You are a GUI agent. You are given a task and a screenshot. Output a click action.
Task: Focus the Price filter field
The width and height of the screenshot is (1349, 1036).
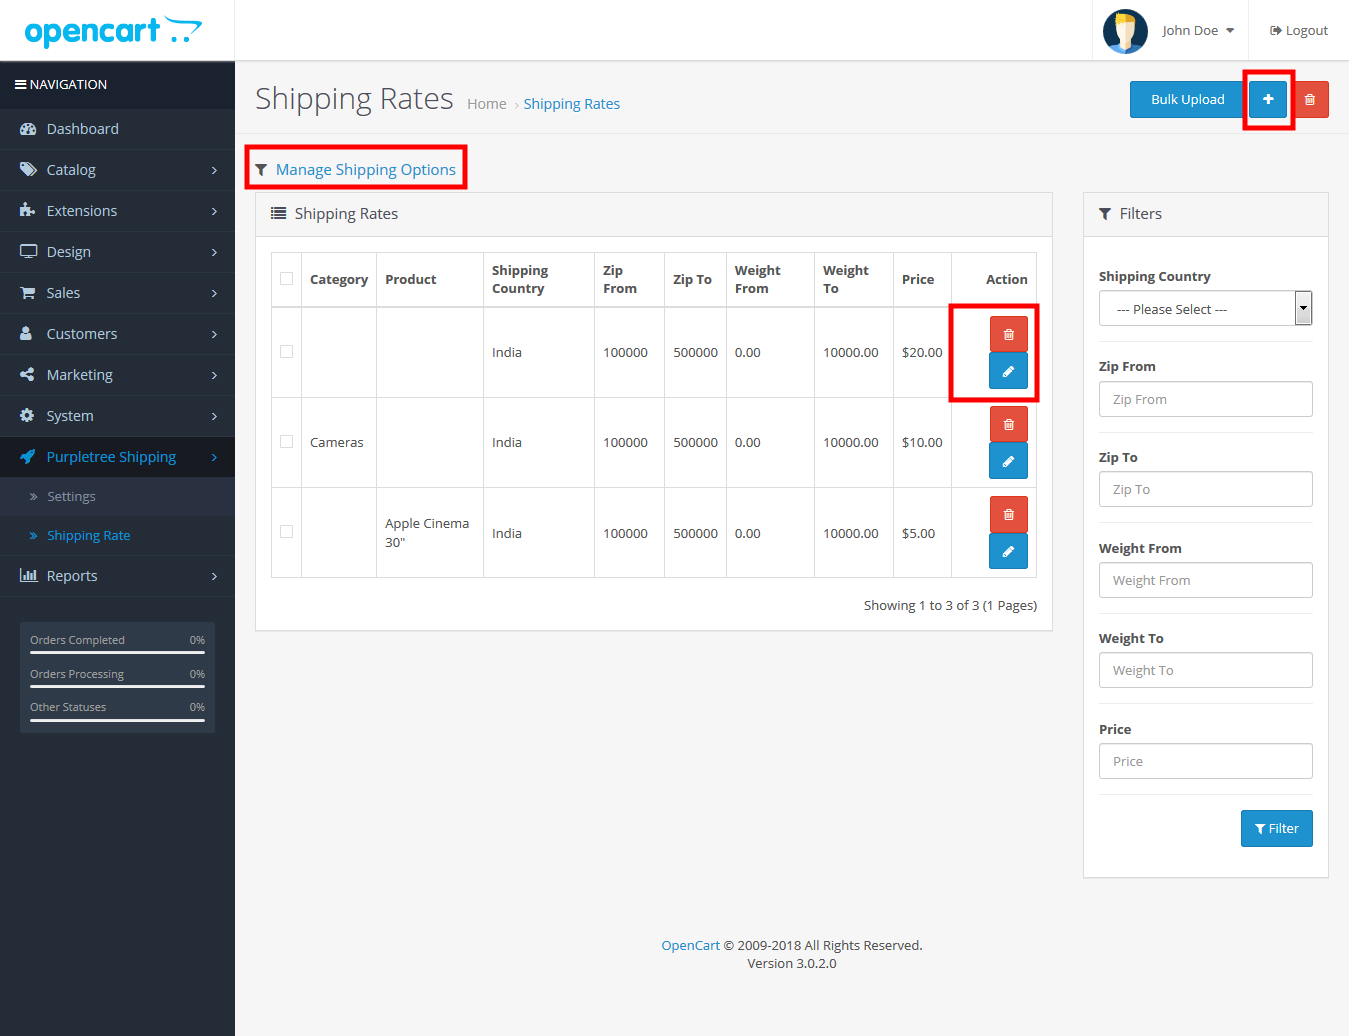click(1205, 761)
